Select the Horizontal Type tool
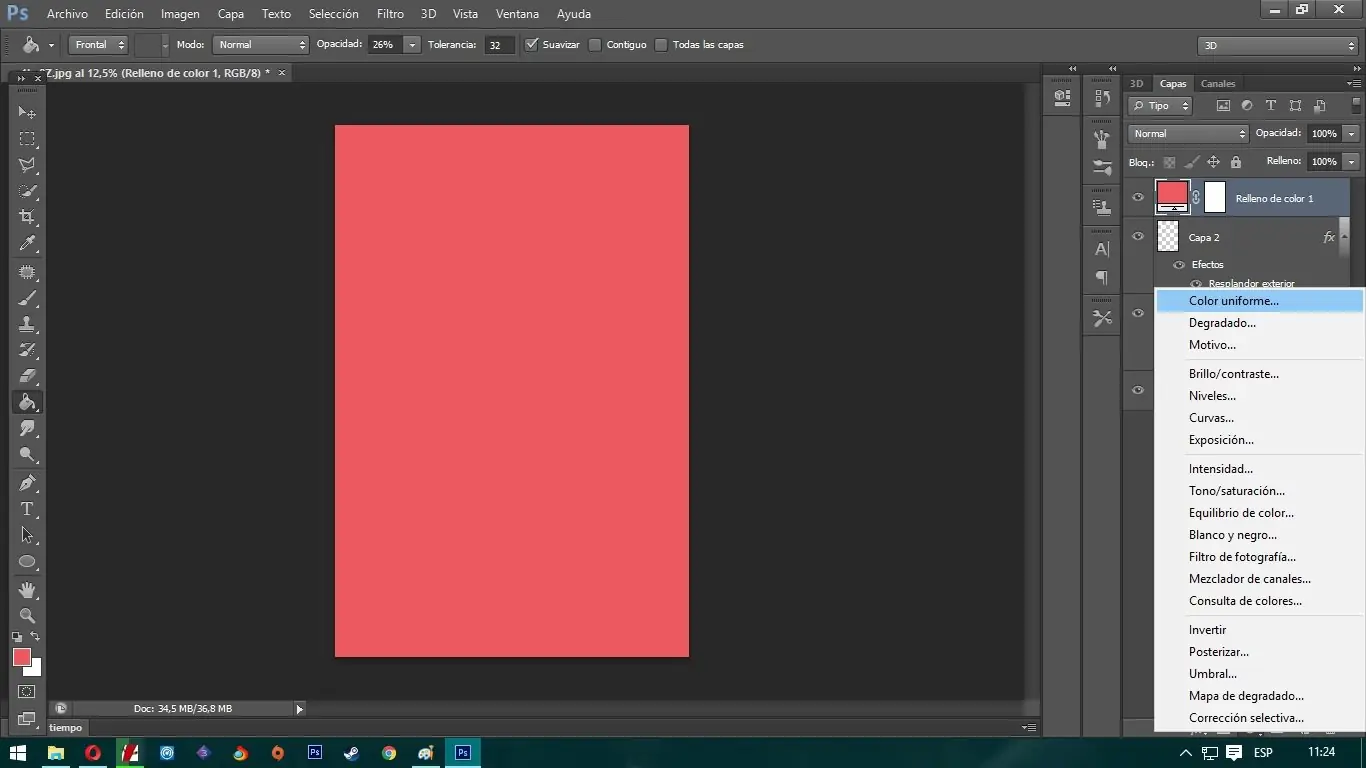 coord(28,508)
